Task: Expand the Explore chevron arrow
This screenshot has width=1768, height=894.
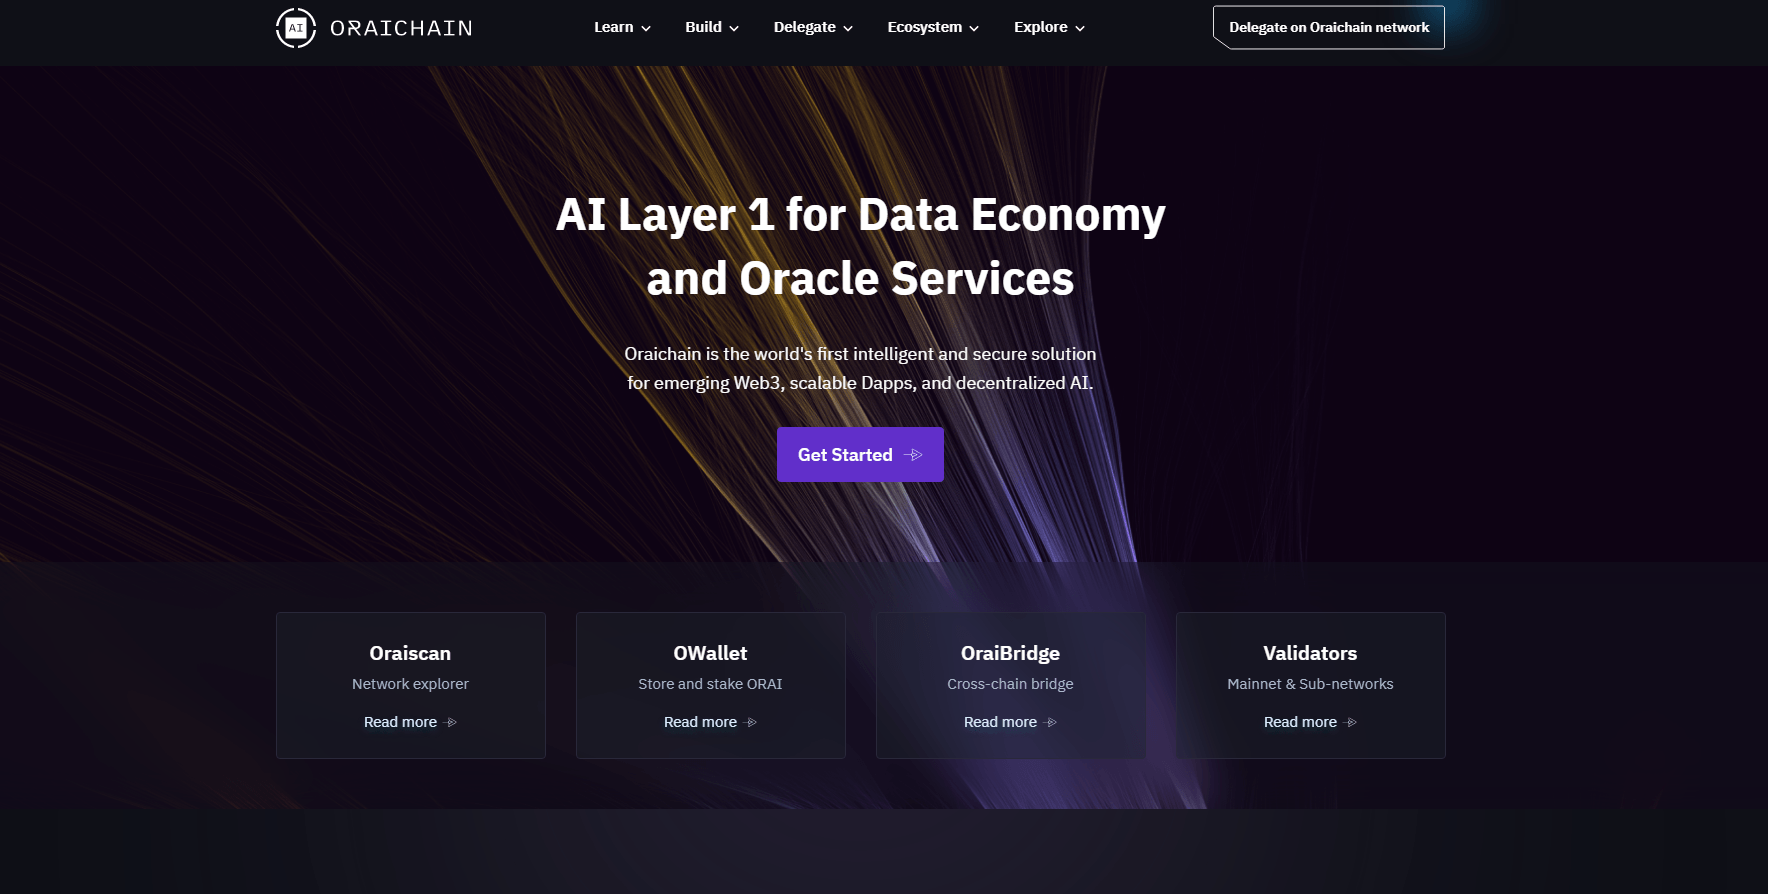Action: (x=1080, y=28)
